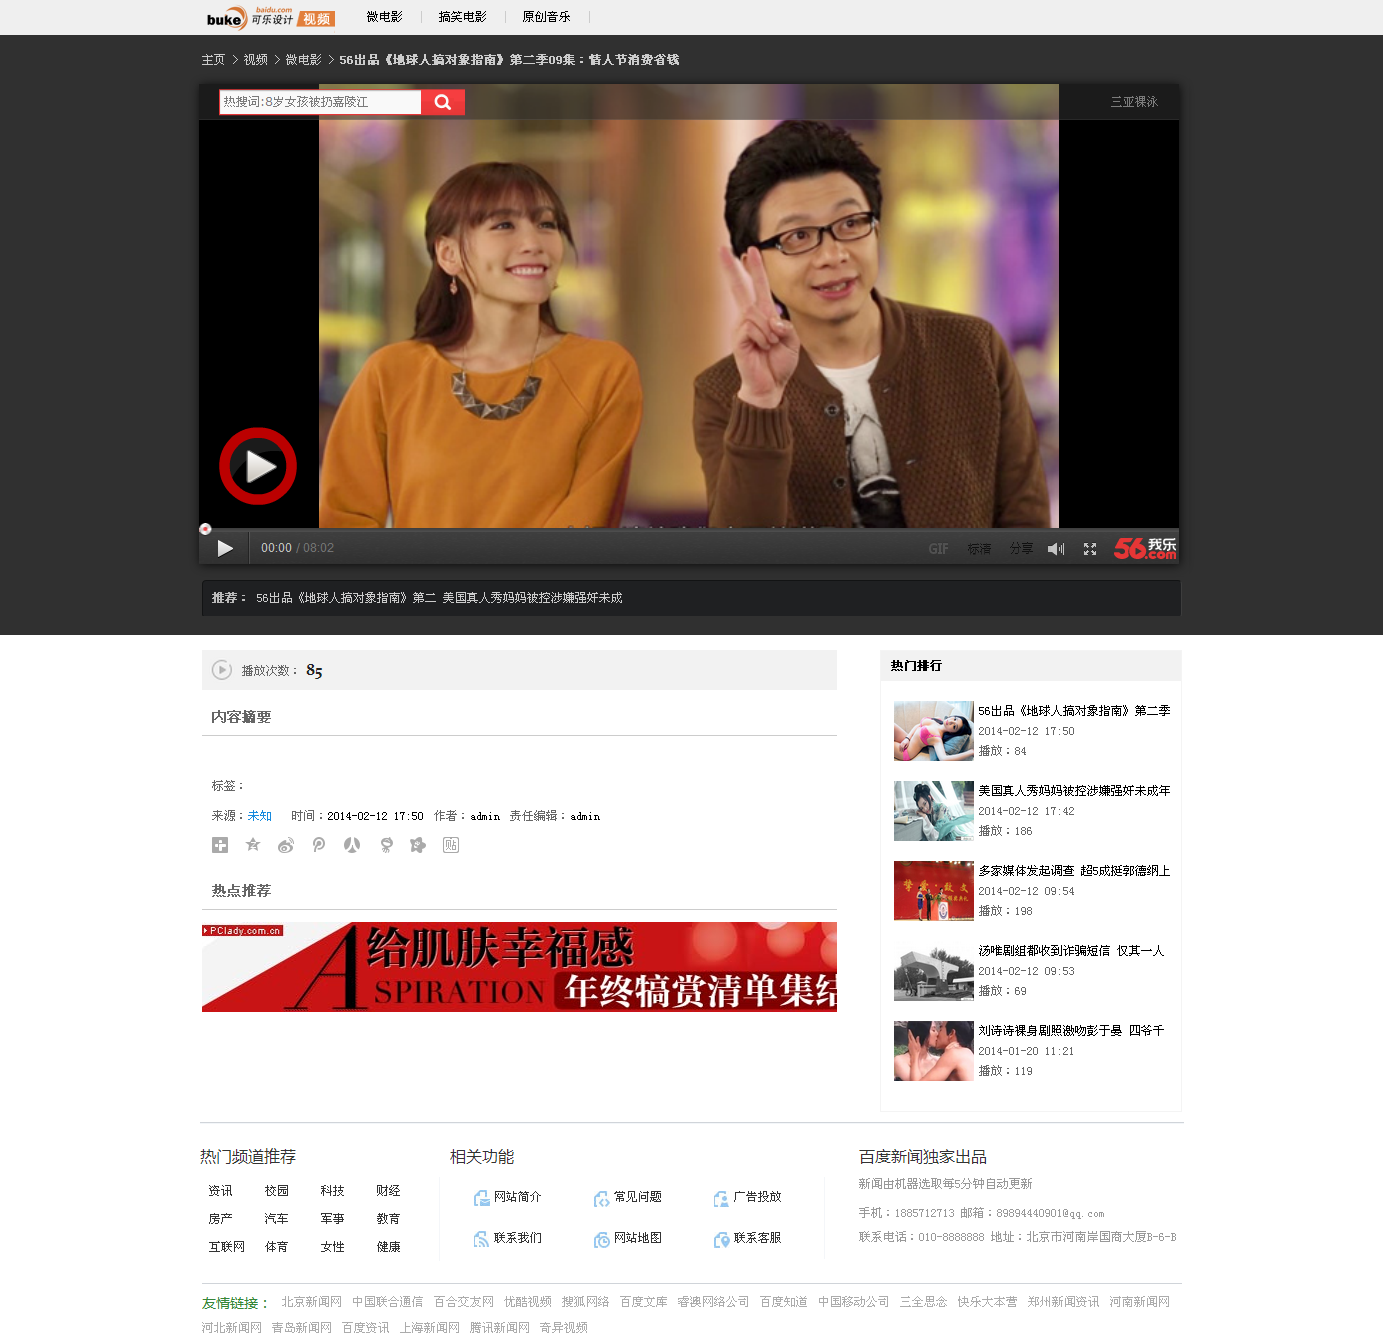Open the 微电影 navigation menu item
This screenshot has height=1341, width=1383.
coord(384,17)
